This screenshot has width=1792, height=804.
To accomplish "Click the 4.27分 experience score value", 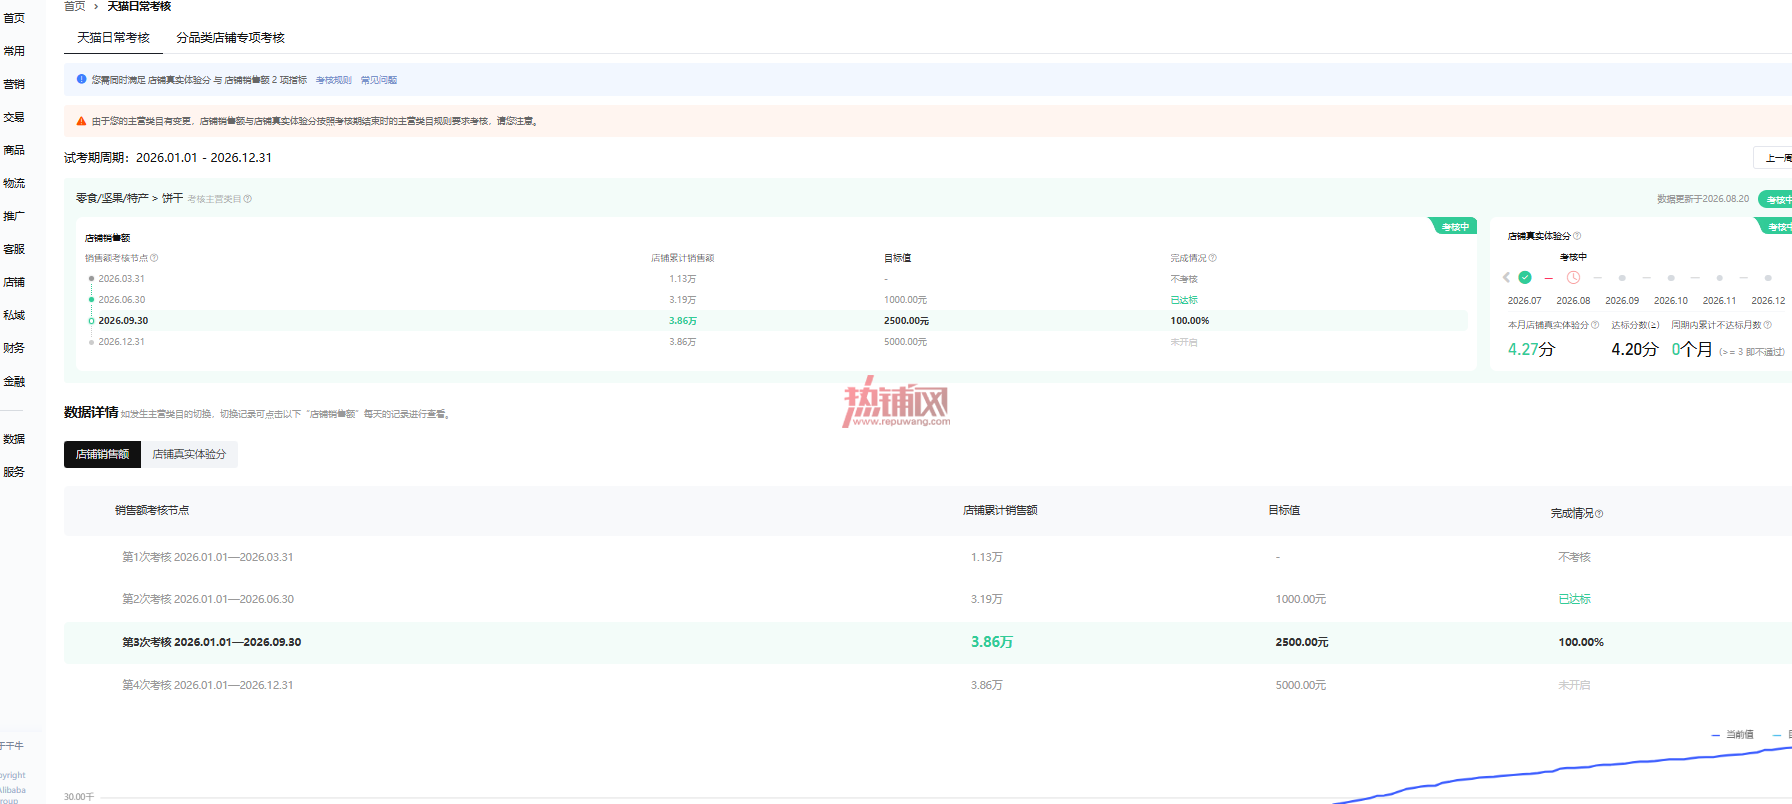I will pyautogui.click(x=1531, y=349).
